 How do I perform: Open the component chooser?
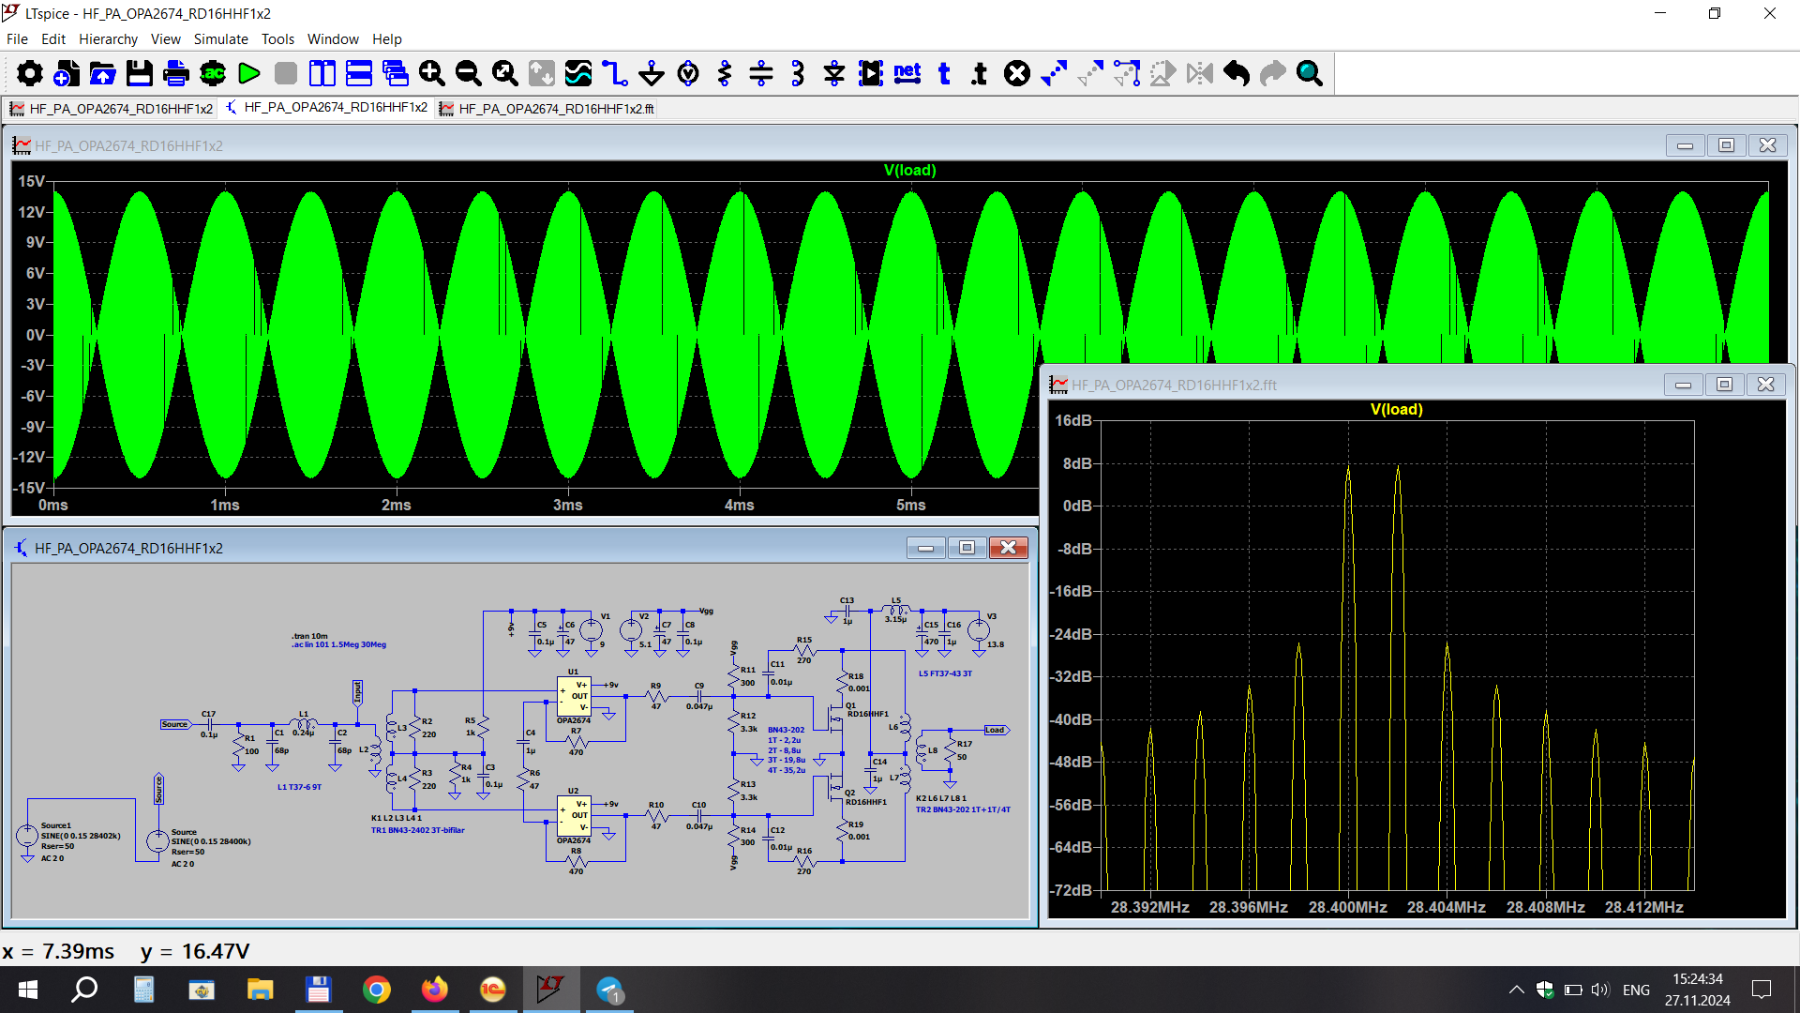coord(871,73)
